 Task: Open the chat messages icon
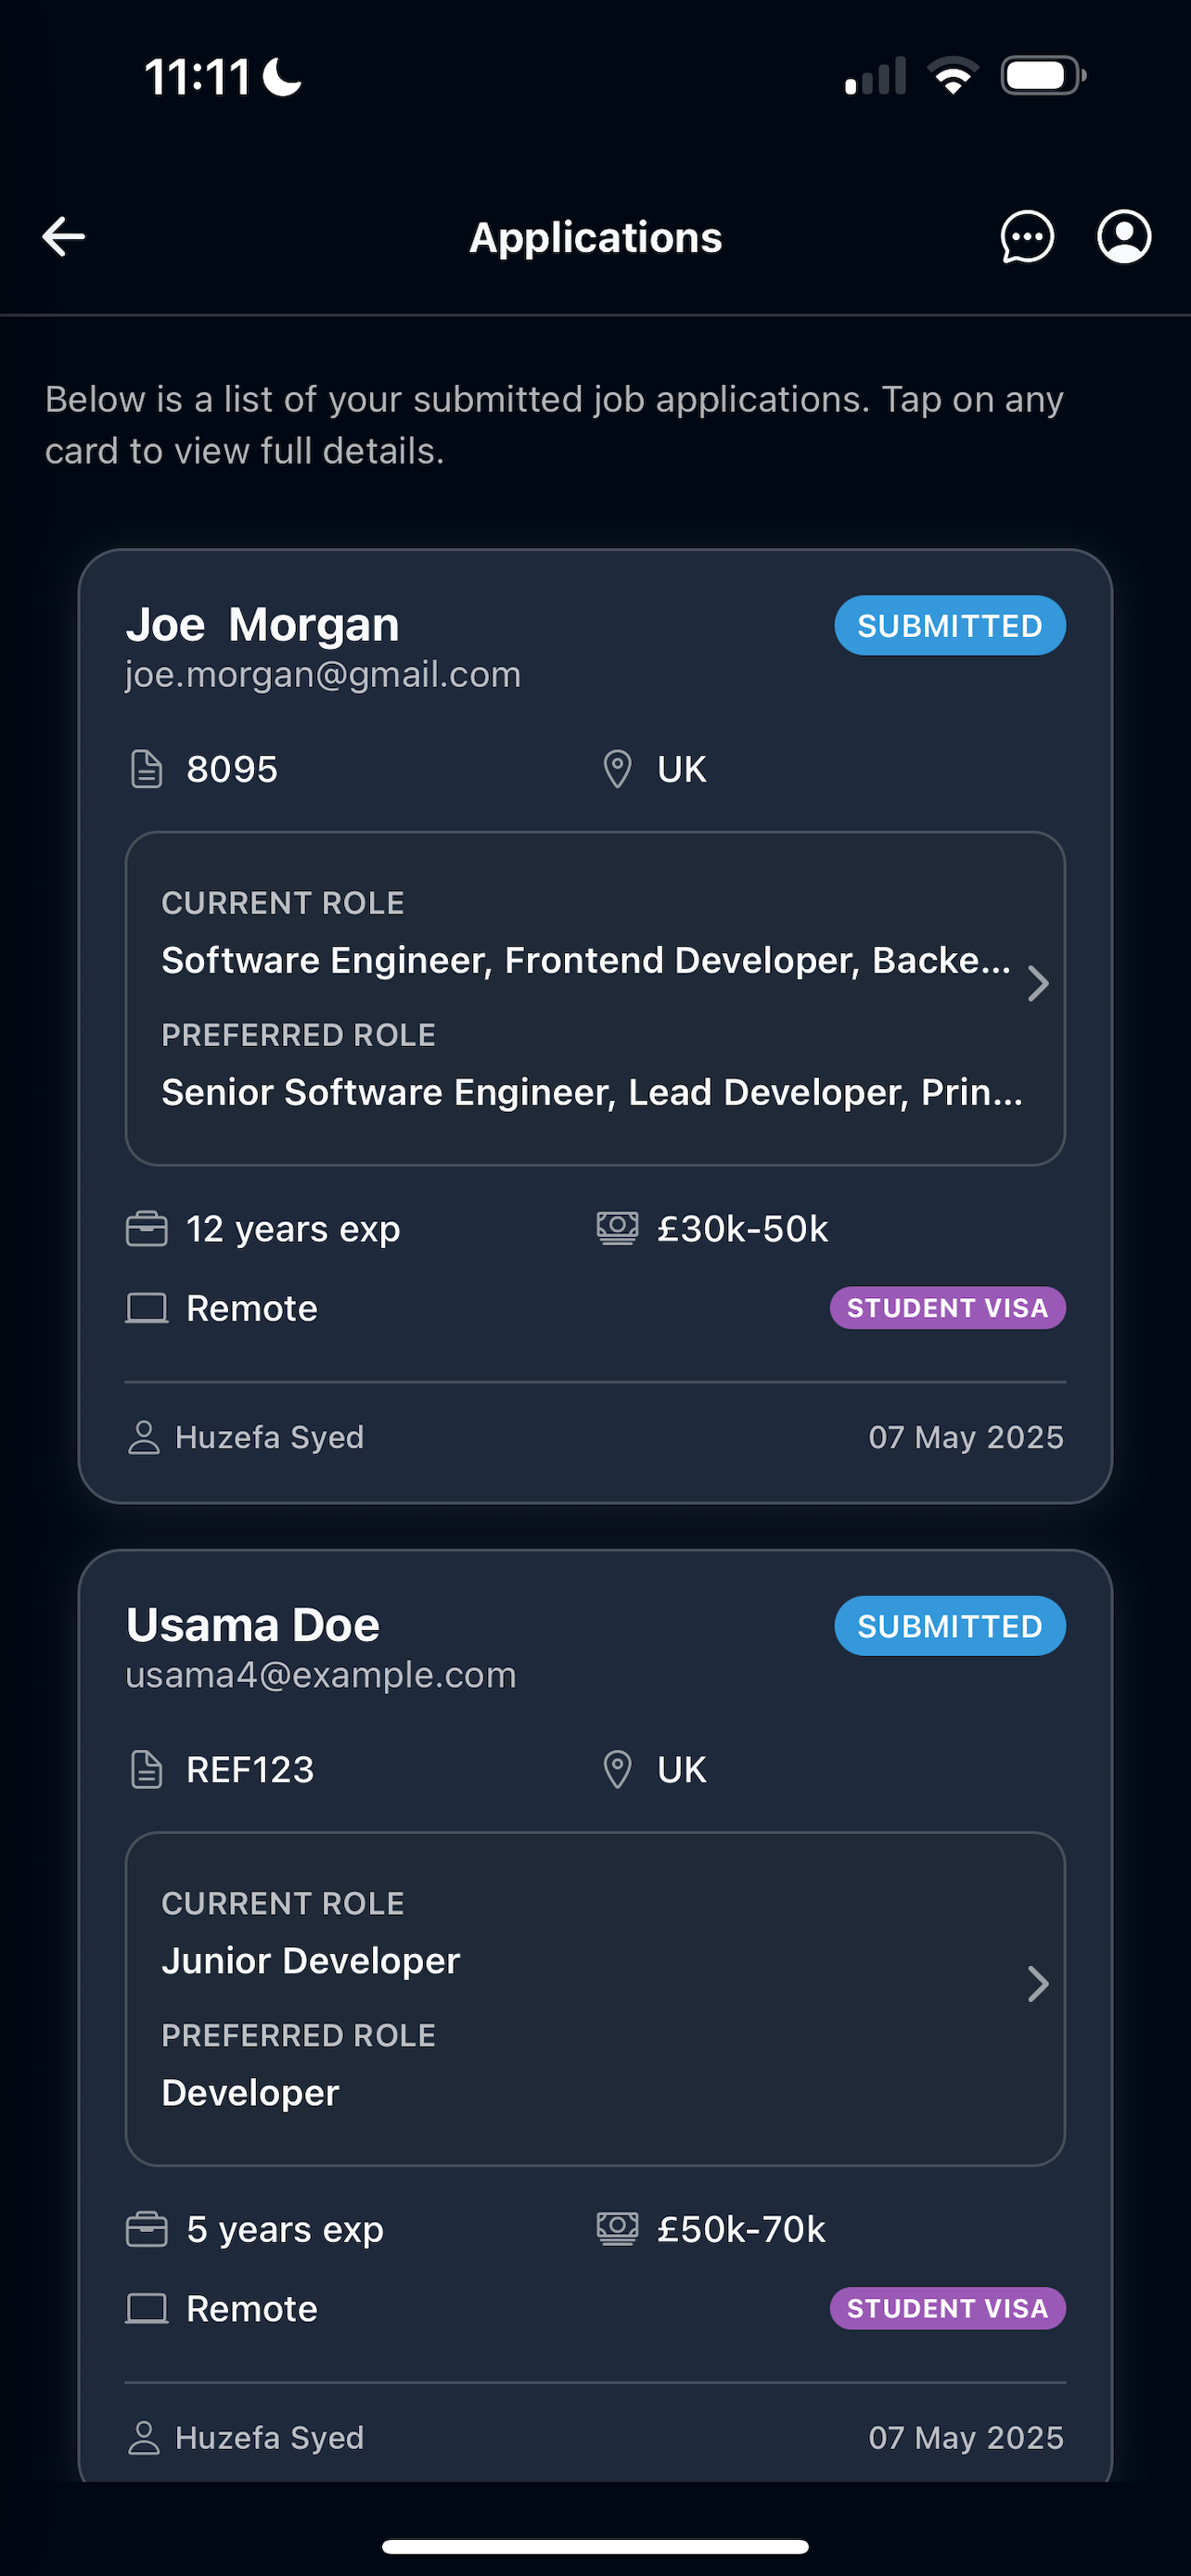point(1027,237)
